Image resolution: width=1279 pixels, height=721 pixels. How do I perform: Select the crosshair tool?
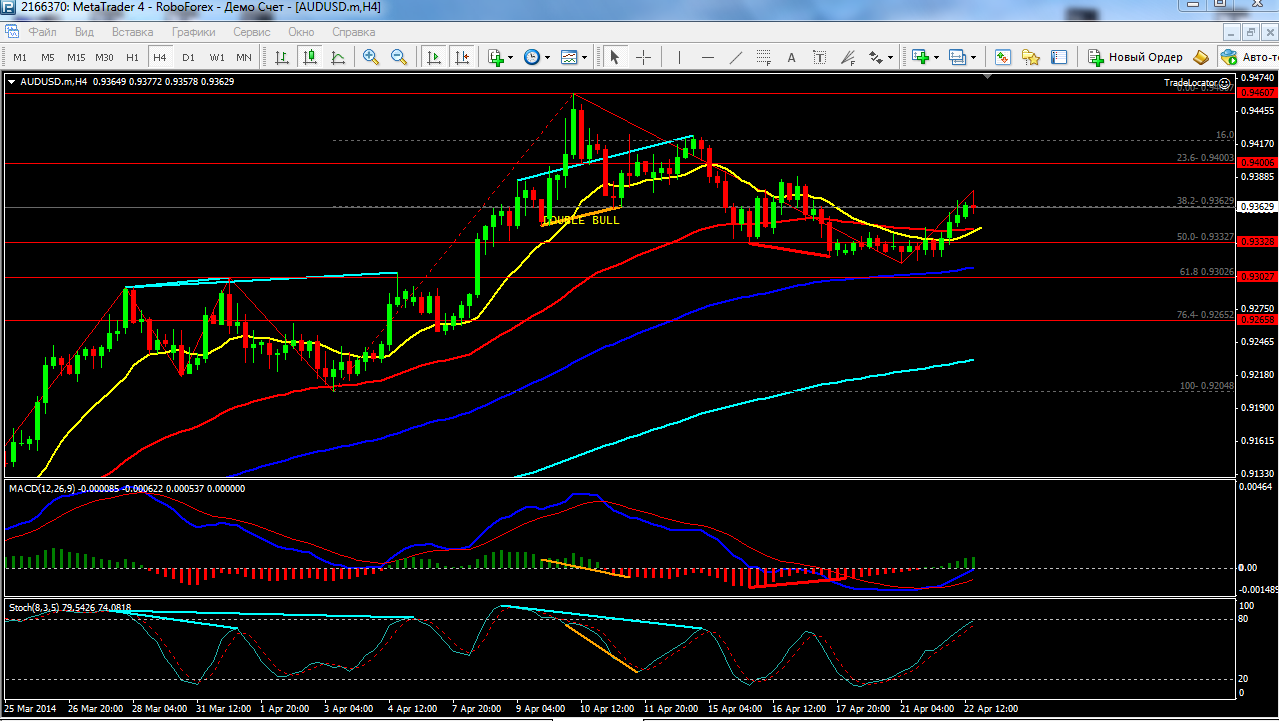click(643, 57)
